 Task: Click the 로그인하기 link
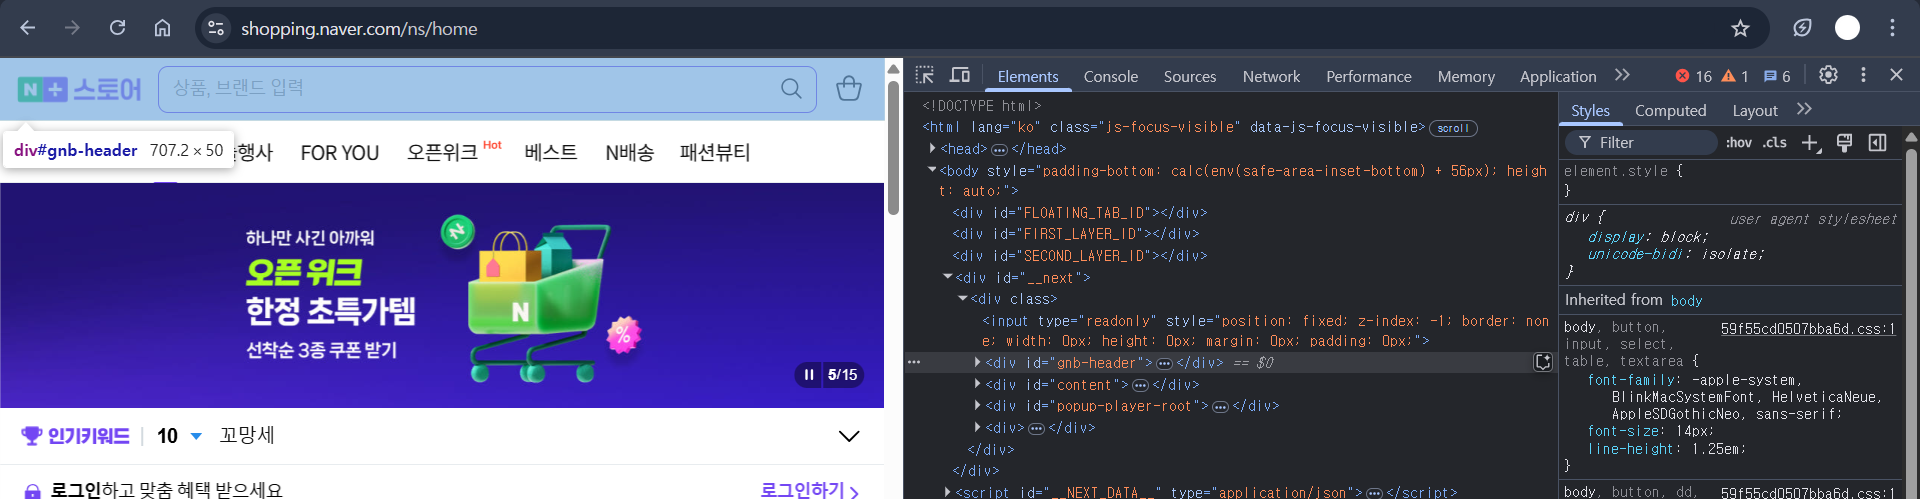tap(809, 490)
